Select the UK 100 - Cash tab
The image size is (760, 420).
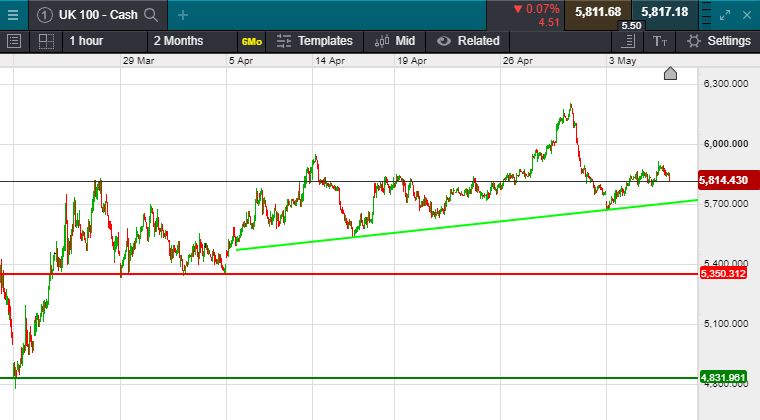click(88, 15)
